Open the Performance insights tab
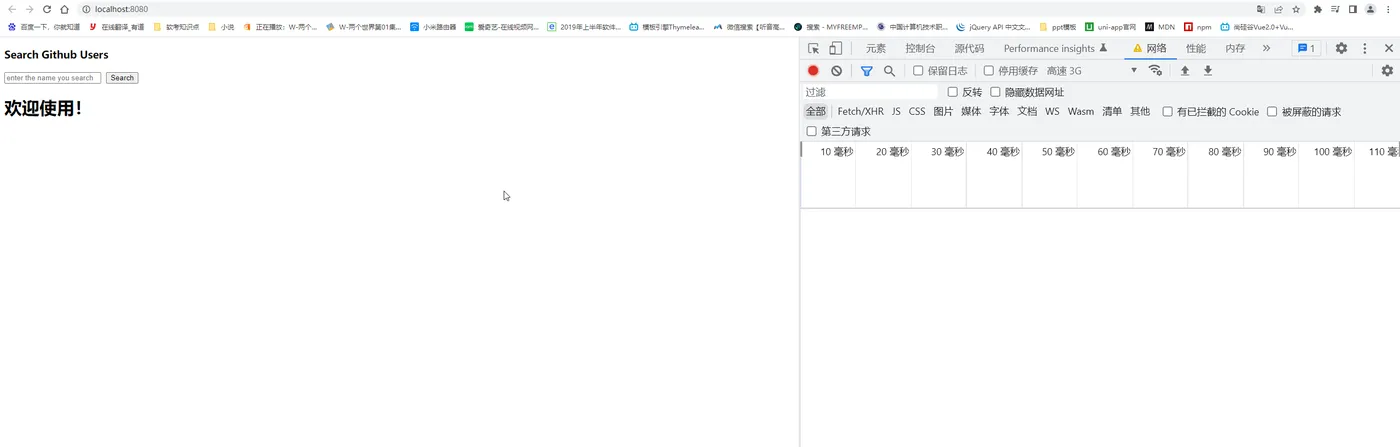The width and height of the screenshot is (1400, 447). pos(1056,48)
